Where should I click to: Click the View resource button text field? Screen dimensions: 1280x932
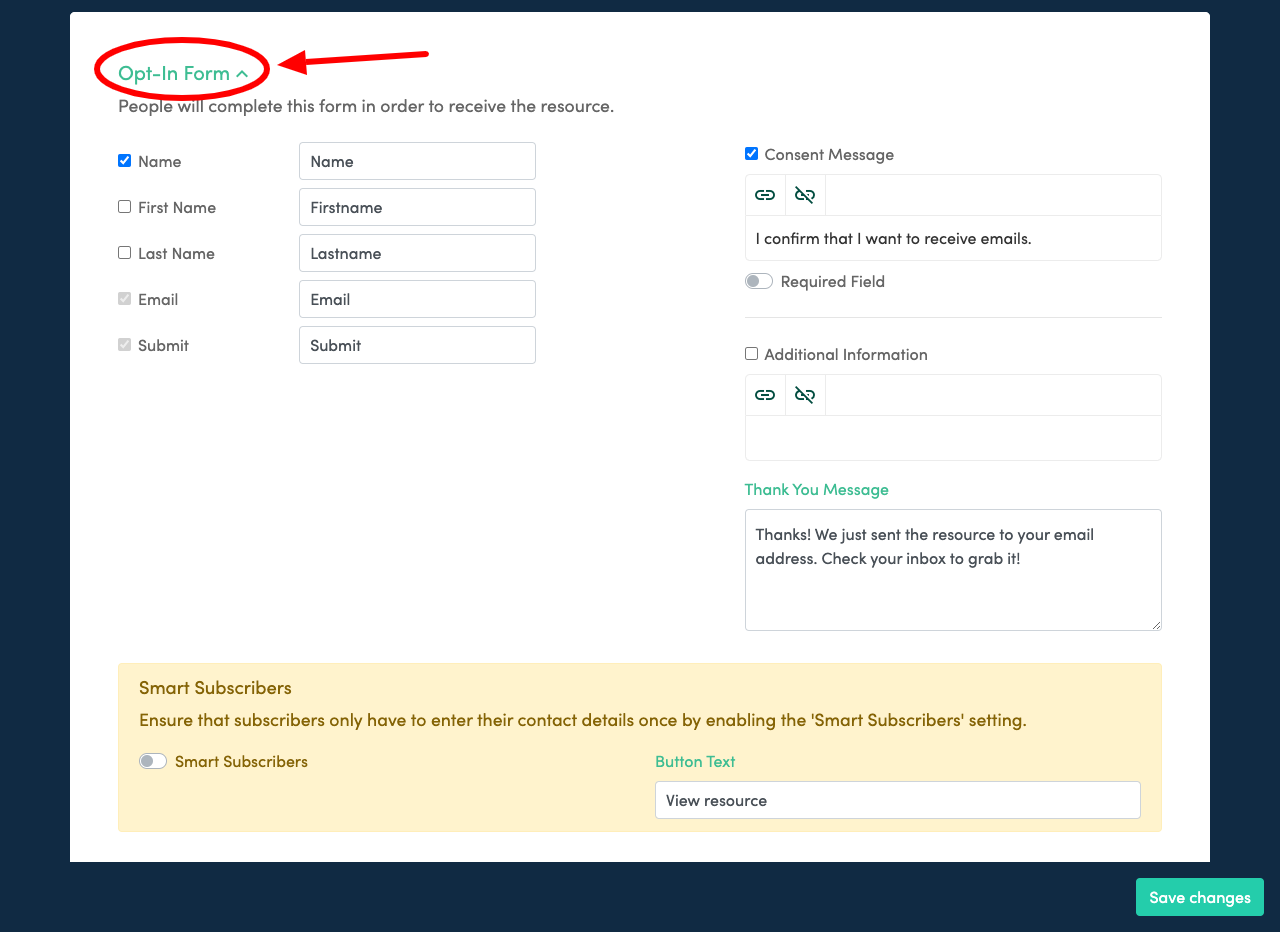897,800
